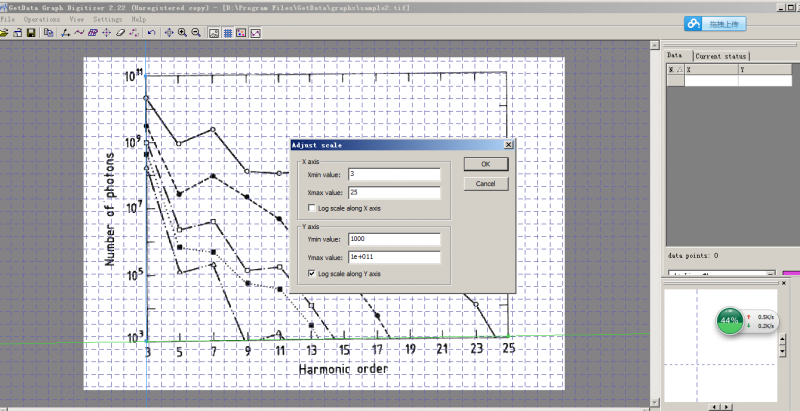
Task: Select the Auto trace lines tool
Action: coord(79,33)
